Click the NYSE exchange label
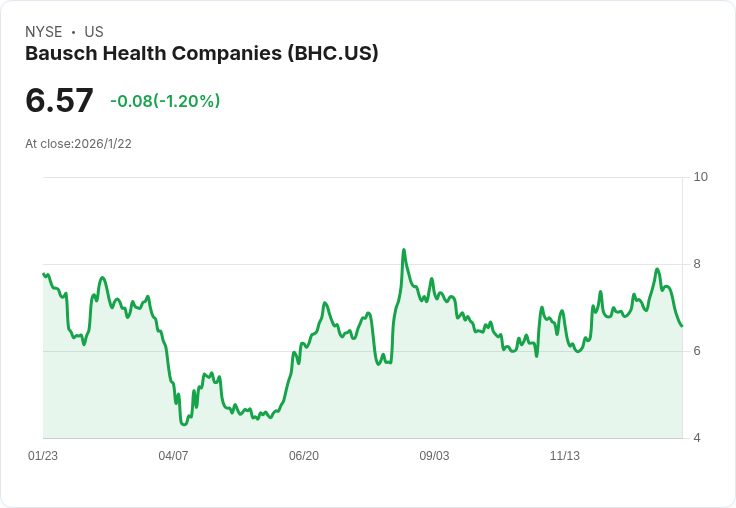This screenshot has width=736, height=508. 43,32
